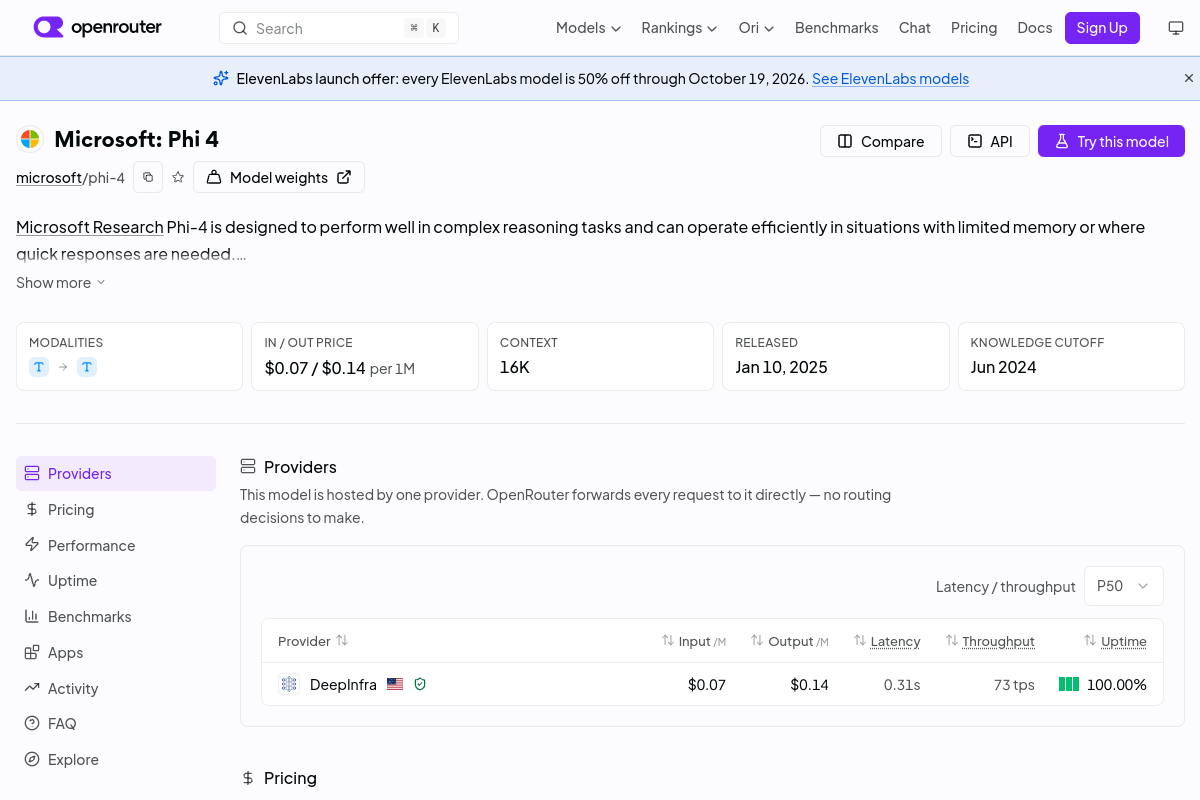Jump to Pricing in the left sidebar

[x=116, y=509]
